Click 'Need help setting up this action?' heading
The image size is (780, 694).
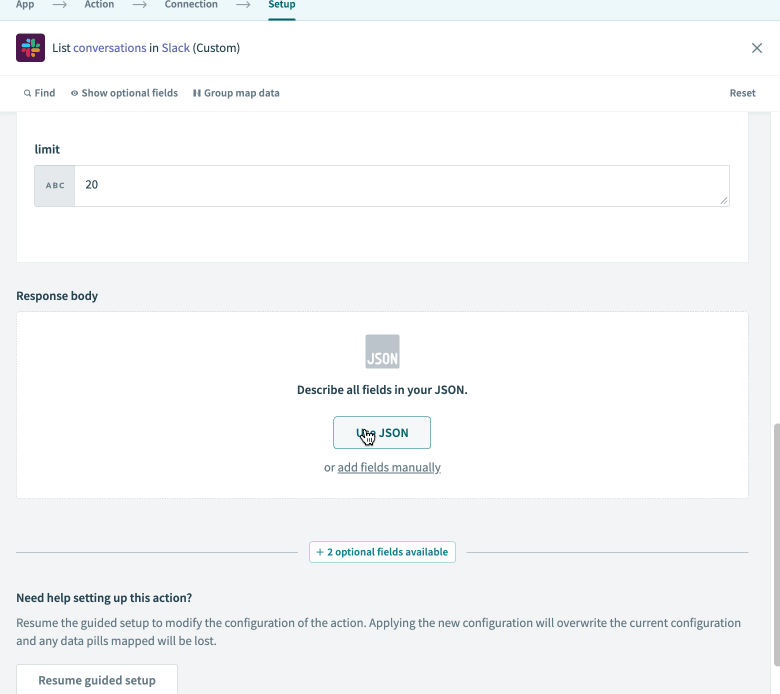coord(104,597)
